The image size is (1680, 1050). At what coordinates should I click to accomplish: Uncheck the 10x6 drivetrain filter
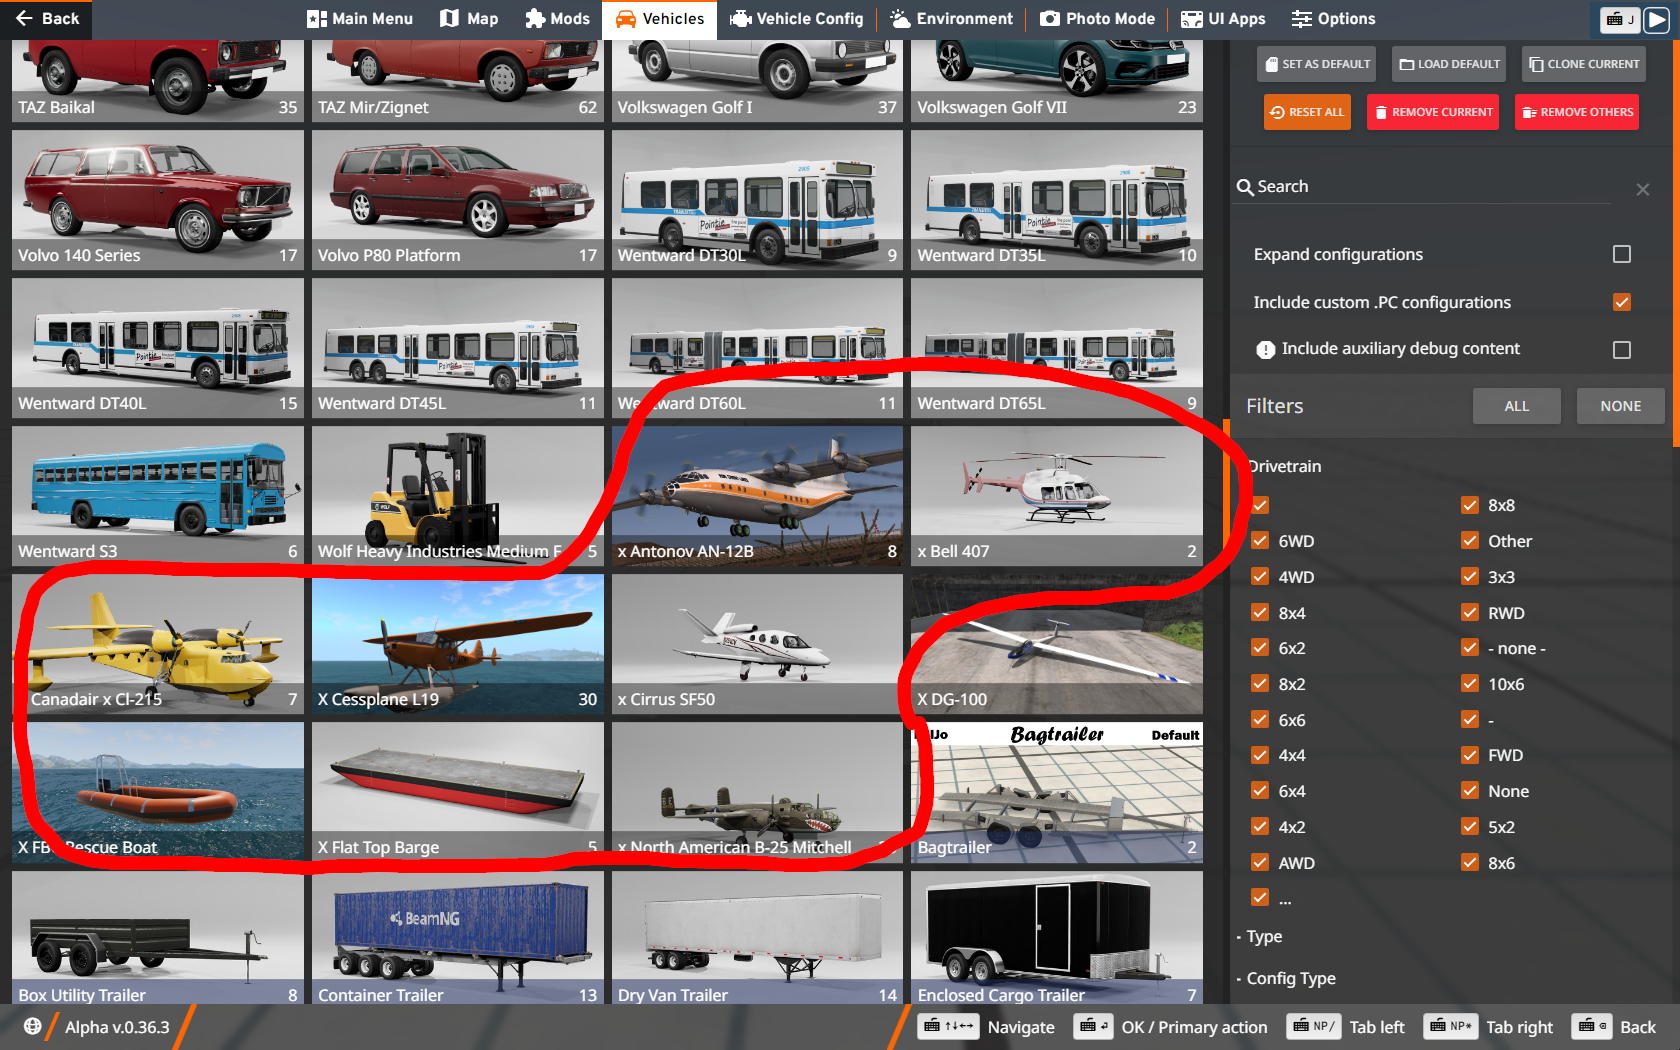click(x=1470, y=684)
